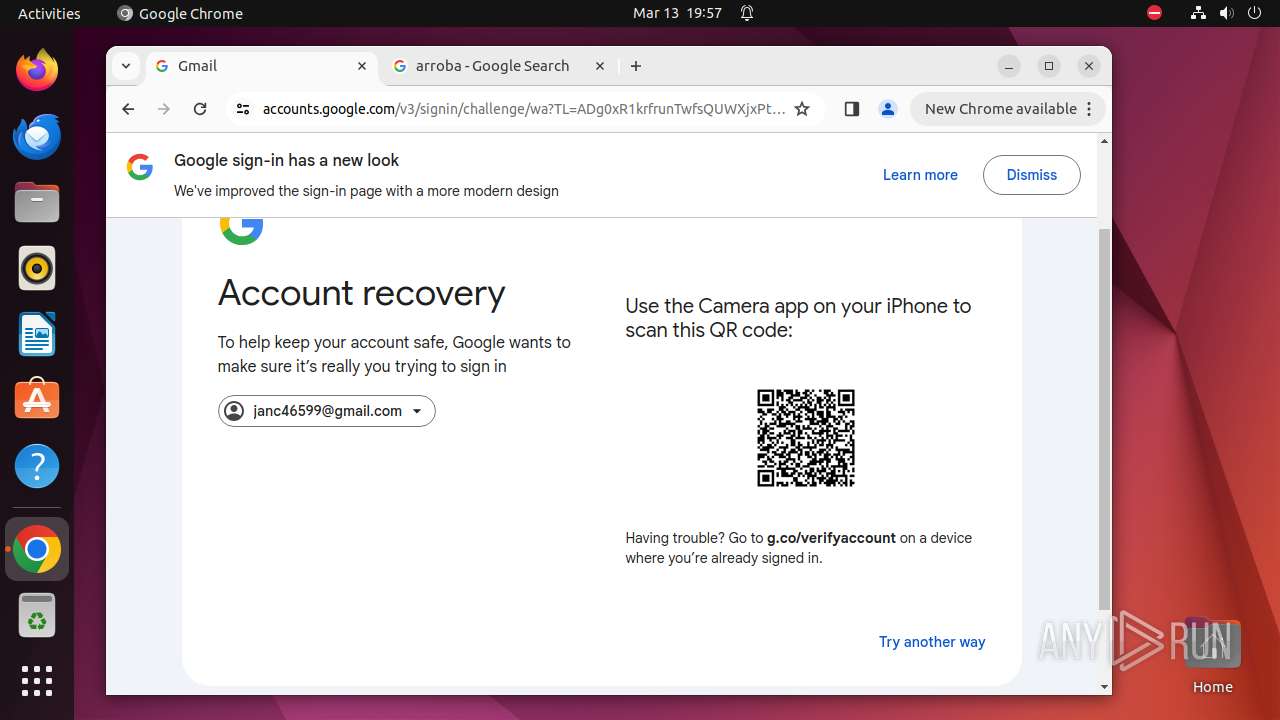
Task: Open the Files manager dock icon
Action: click(x=37, y=202)
